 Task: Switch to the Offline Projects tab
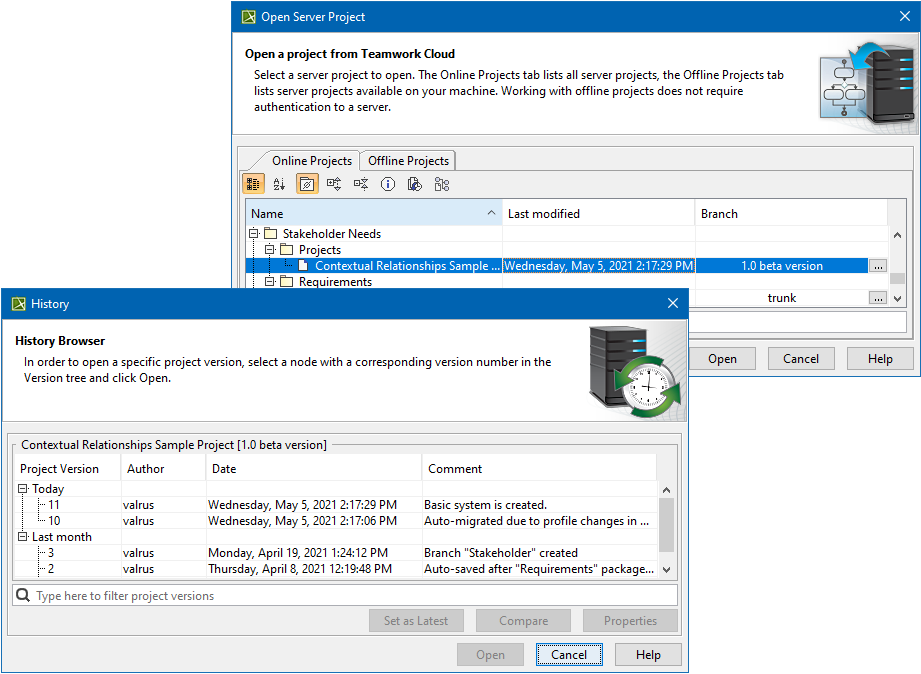408,160
